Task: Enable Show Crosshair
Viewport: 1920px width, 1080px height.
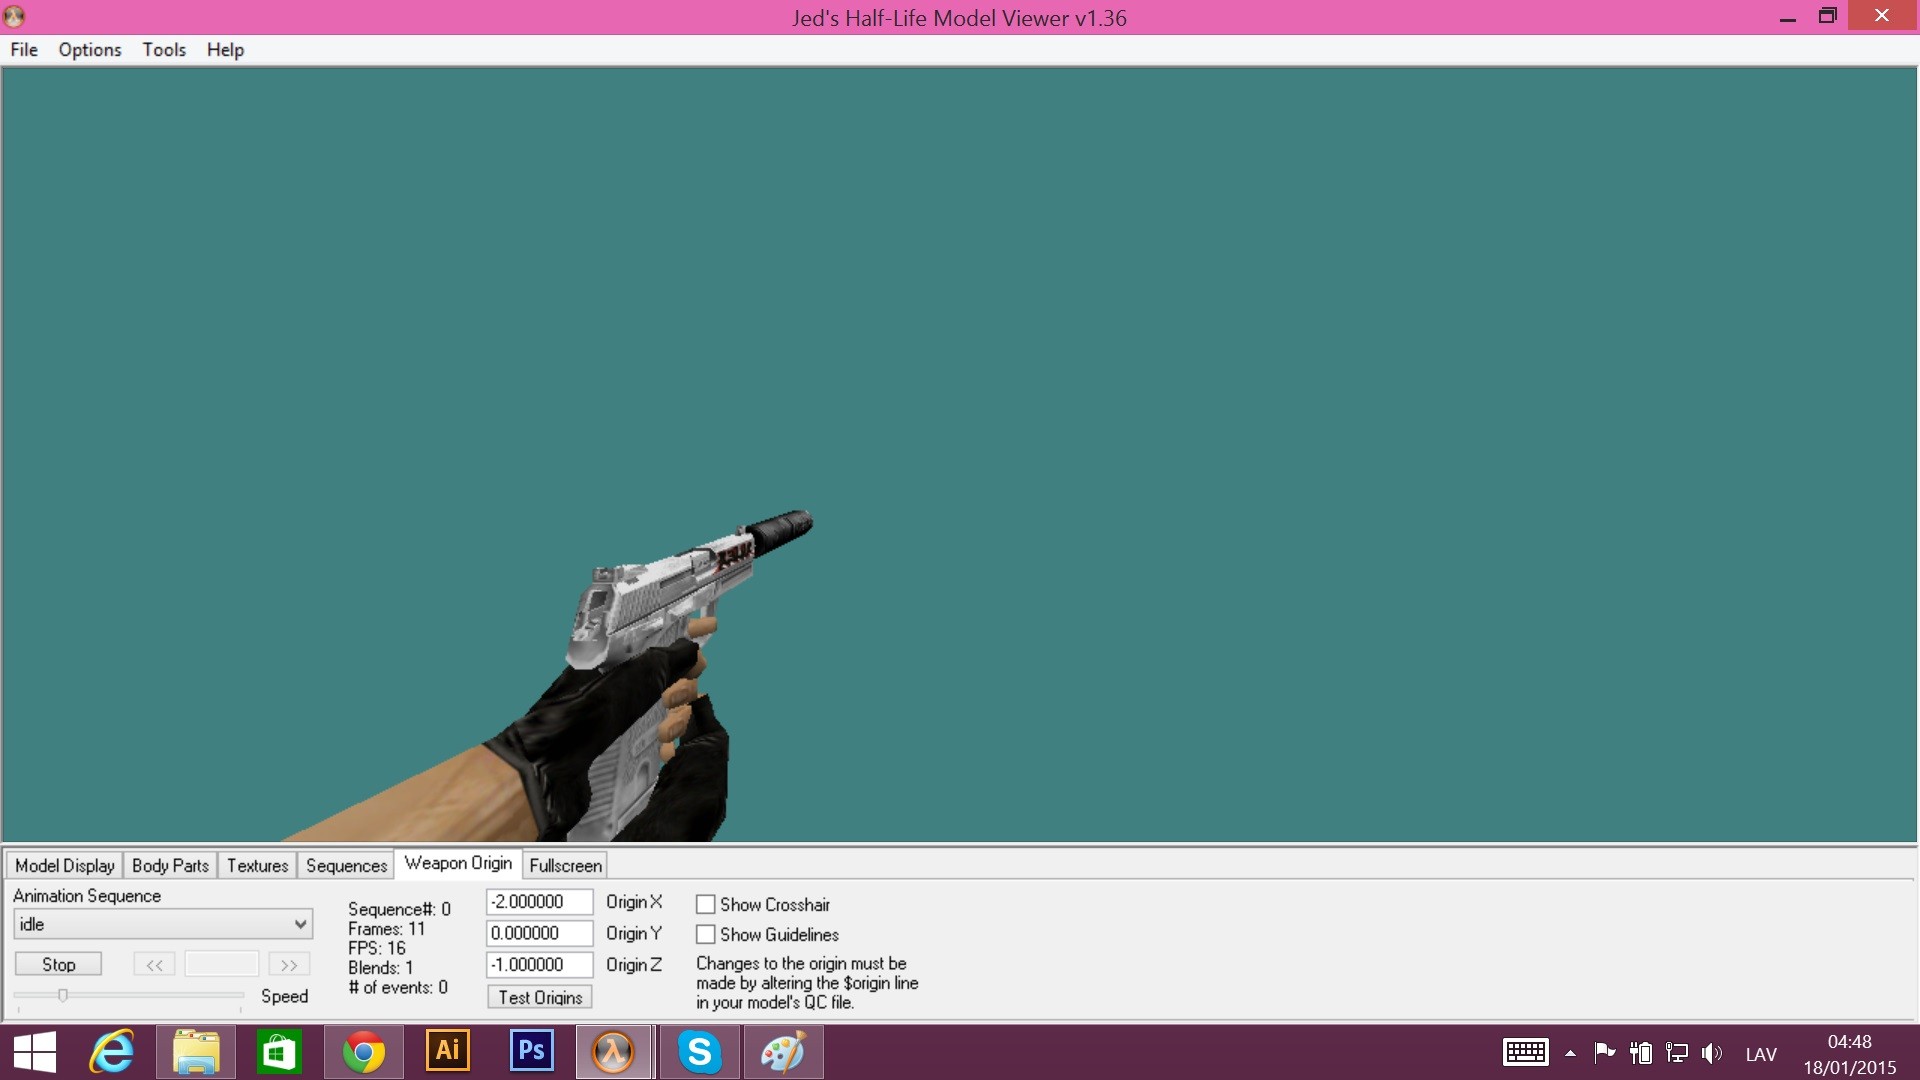Action: point(707,903)
